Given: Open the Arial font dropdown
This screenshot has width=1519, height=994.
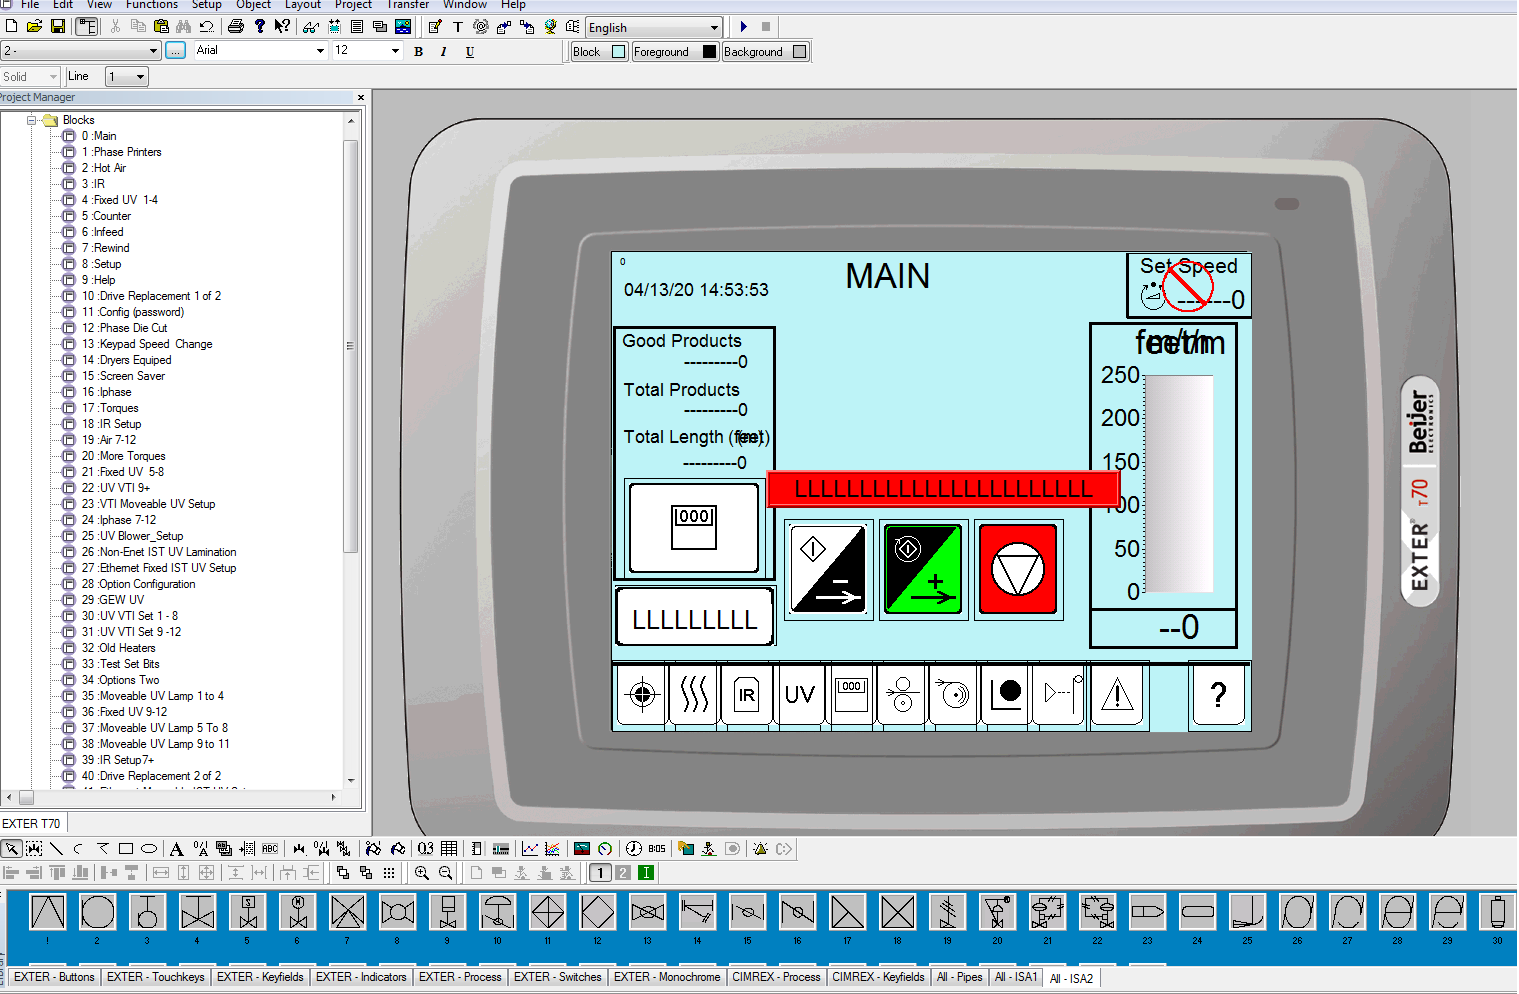Looking at the screenshot, I should [x=320, y=51].
